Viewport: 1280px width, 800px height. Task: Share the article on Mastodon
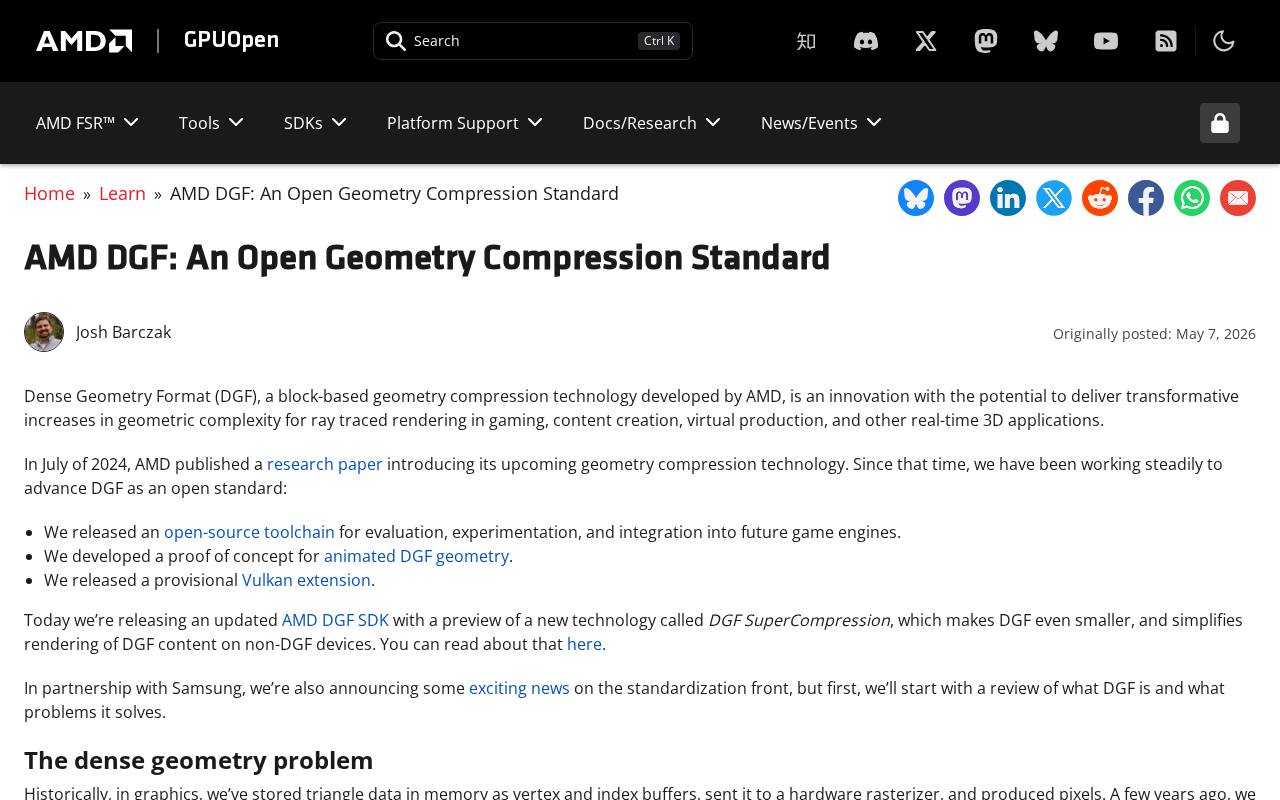tap(962, 198)
